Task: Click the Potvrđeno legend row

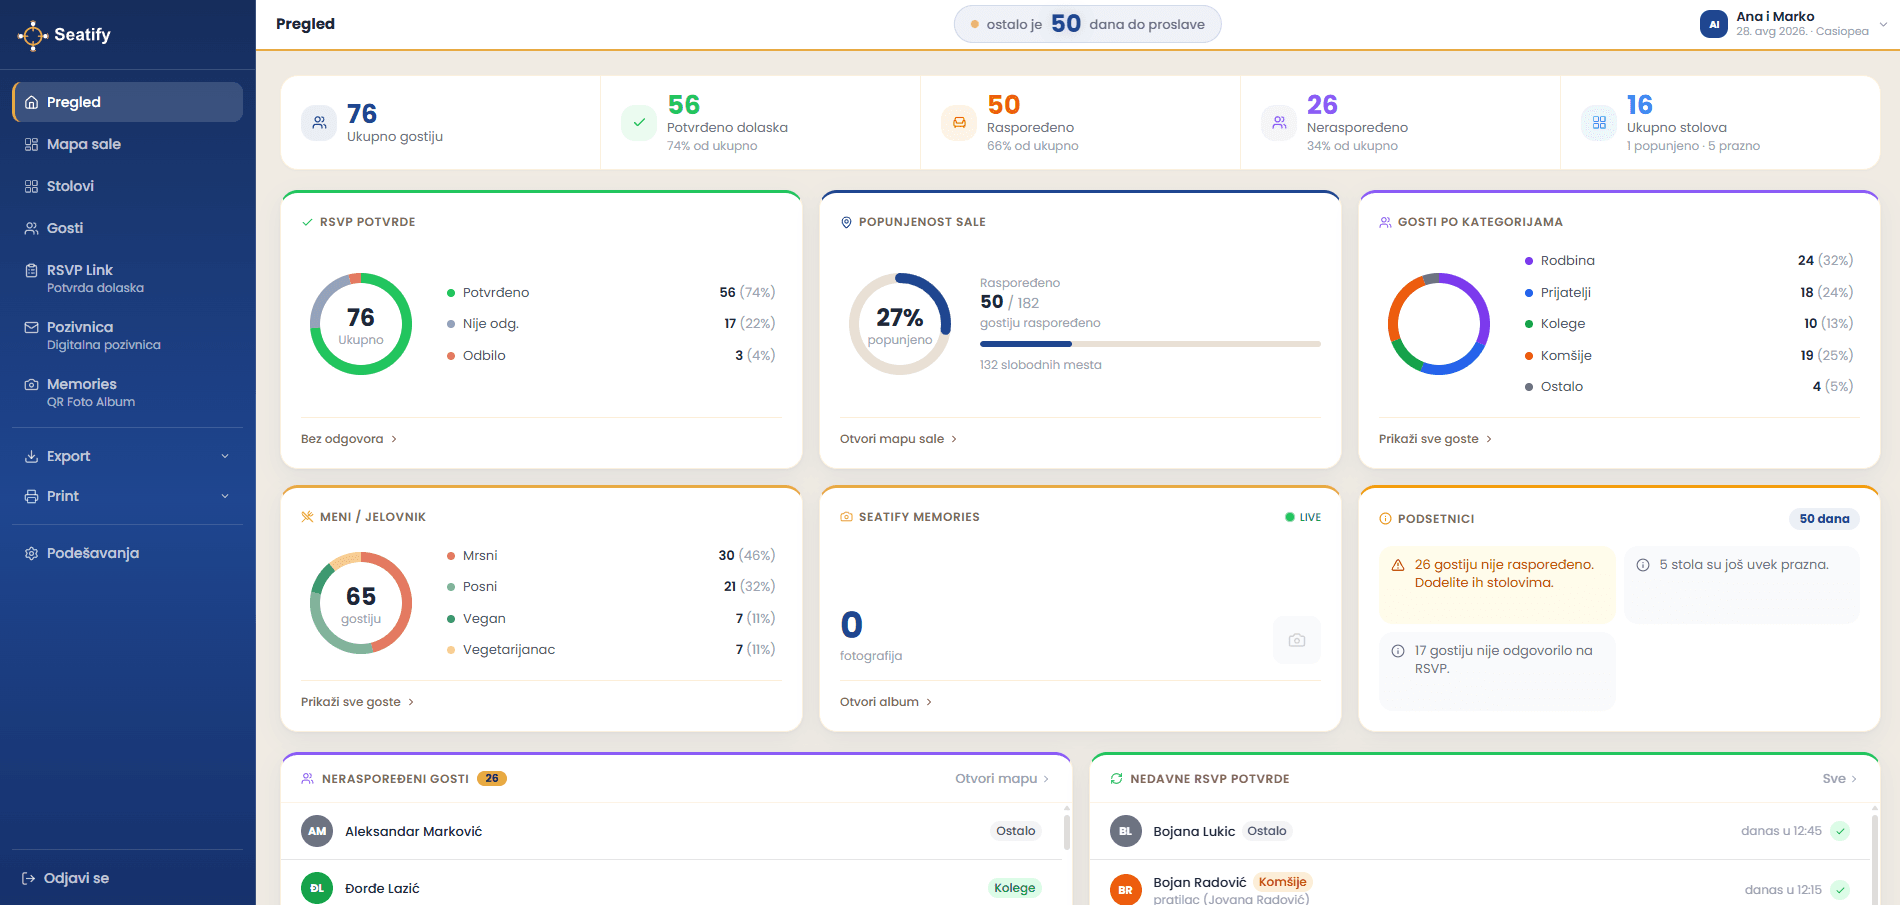Action: pos(611,292)
